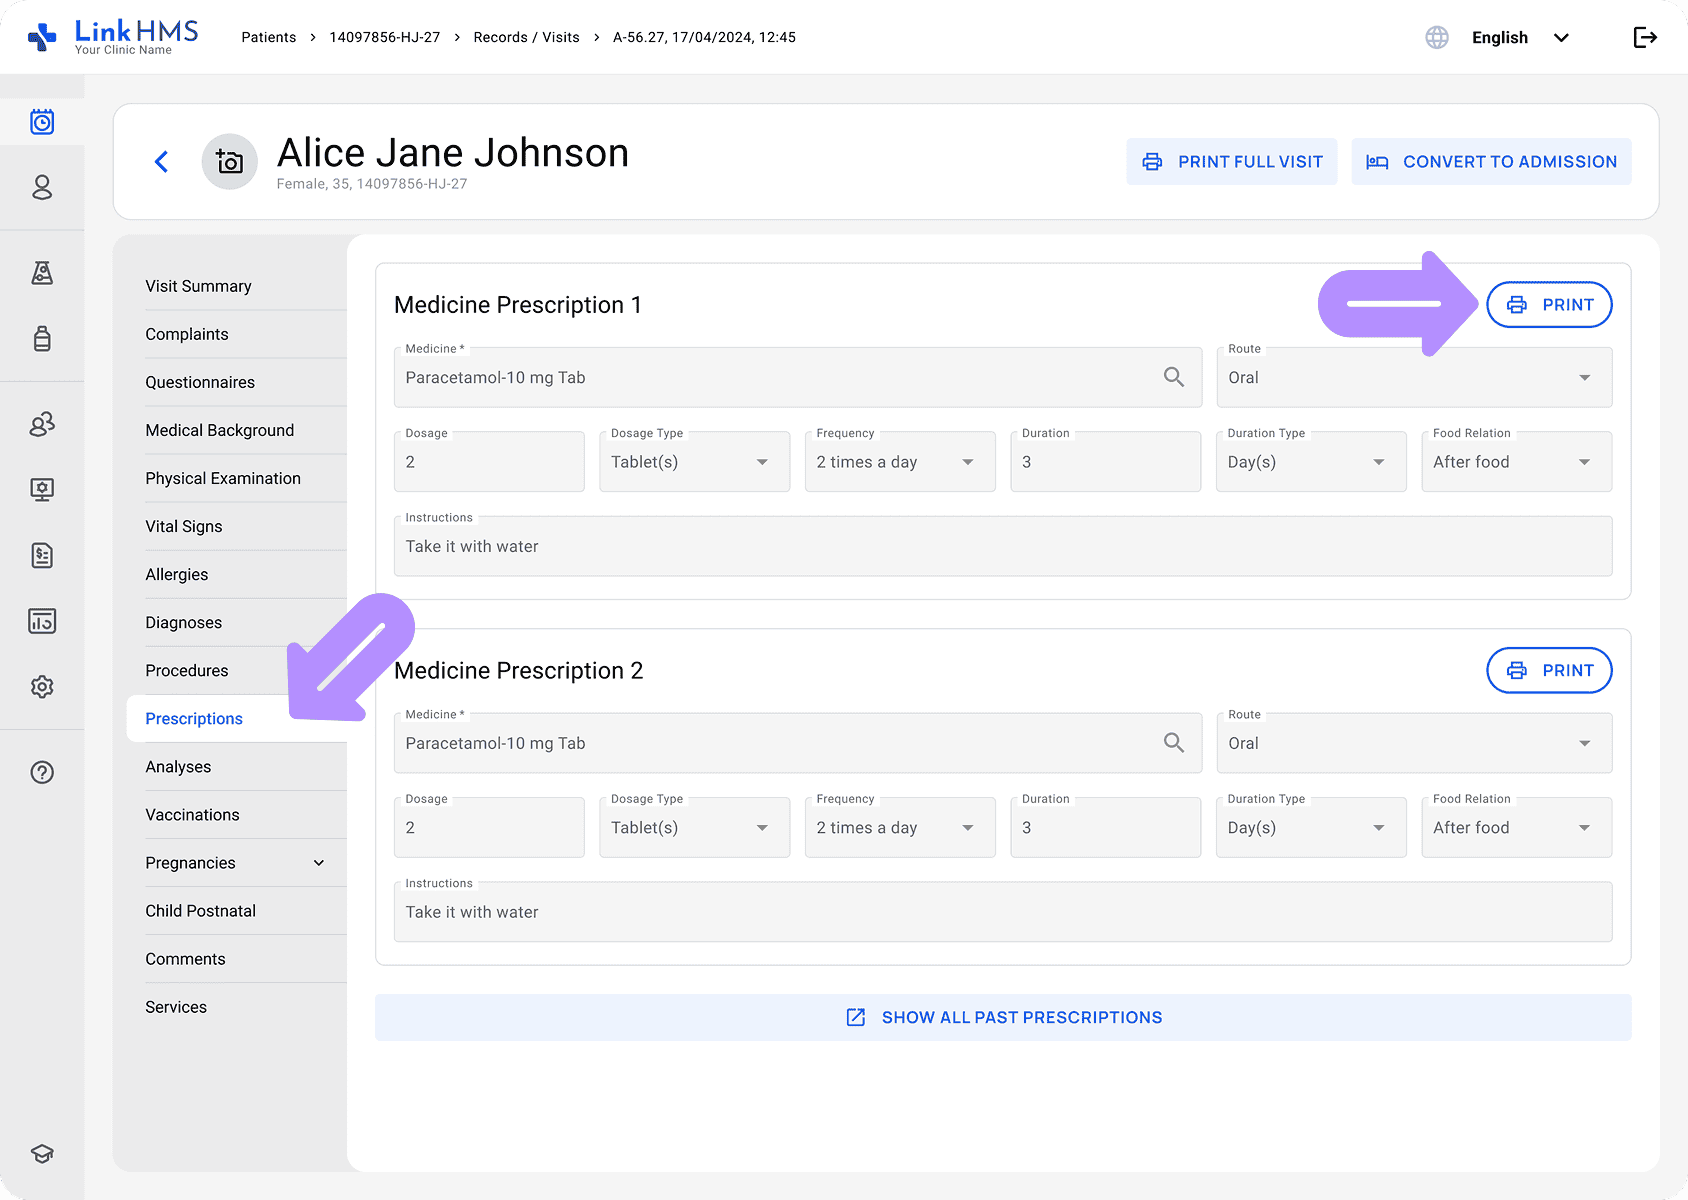Screen dimensions: 1688x1200
Task: Click Instructions field in Prescription 1
Action: pos(1002,547)
